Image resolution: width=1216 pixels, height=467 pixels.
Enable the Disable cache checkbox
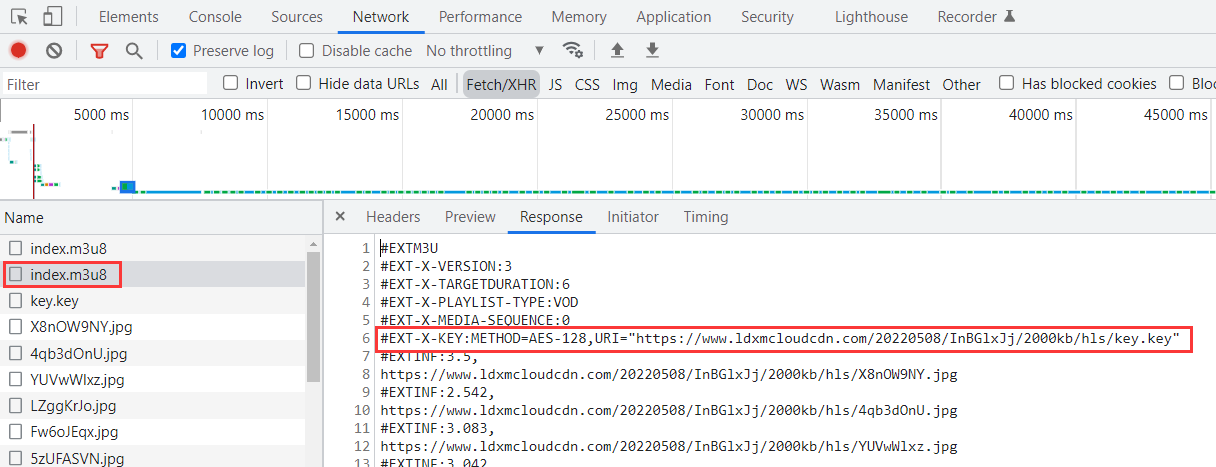(x=307, y=51)
